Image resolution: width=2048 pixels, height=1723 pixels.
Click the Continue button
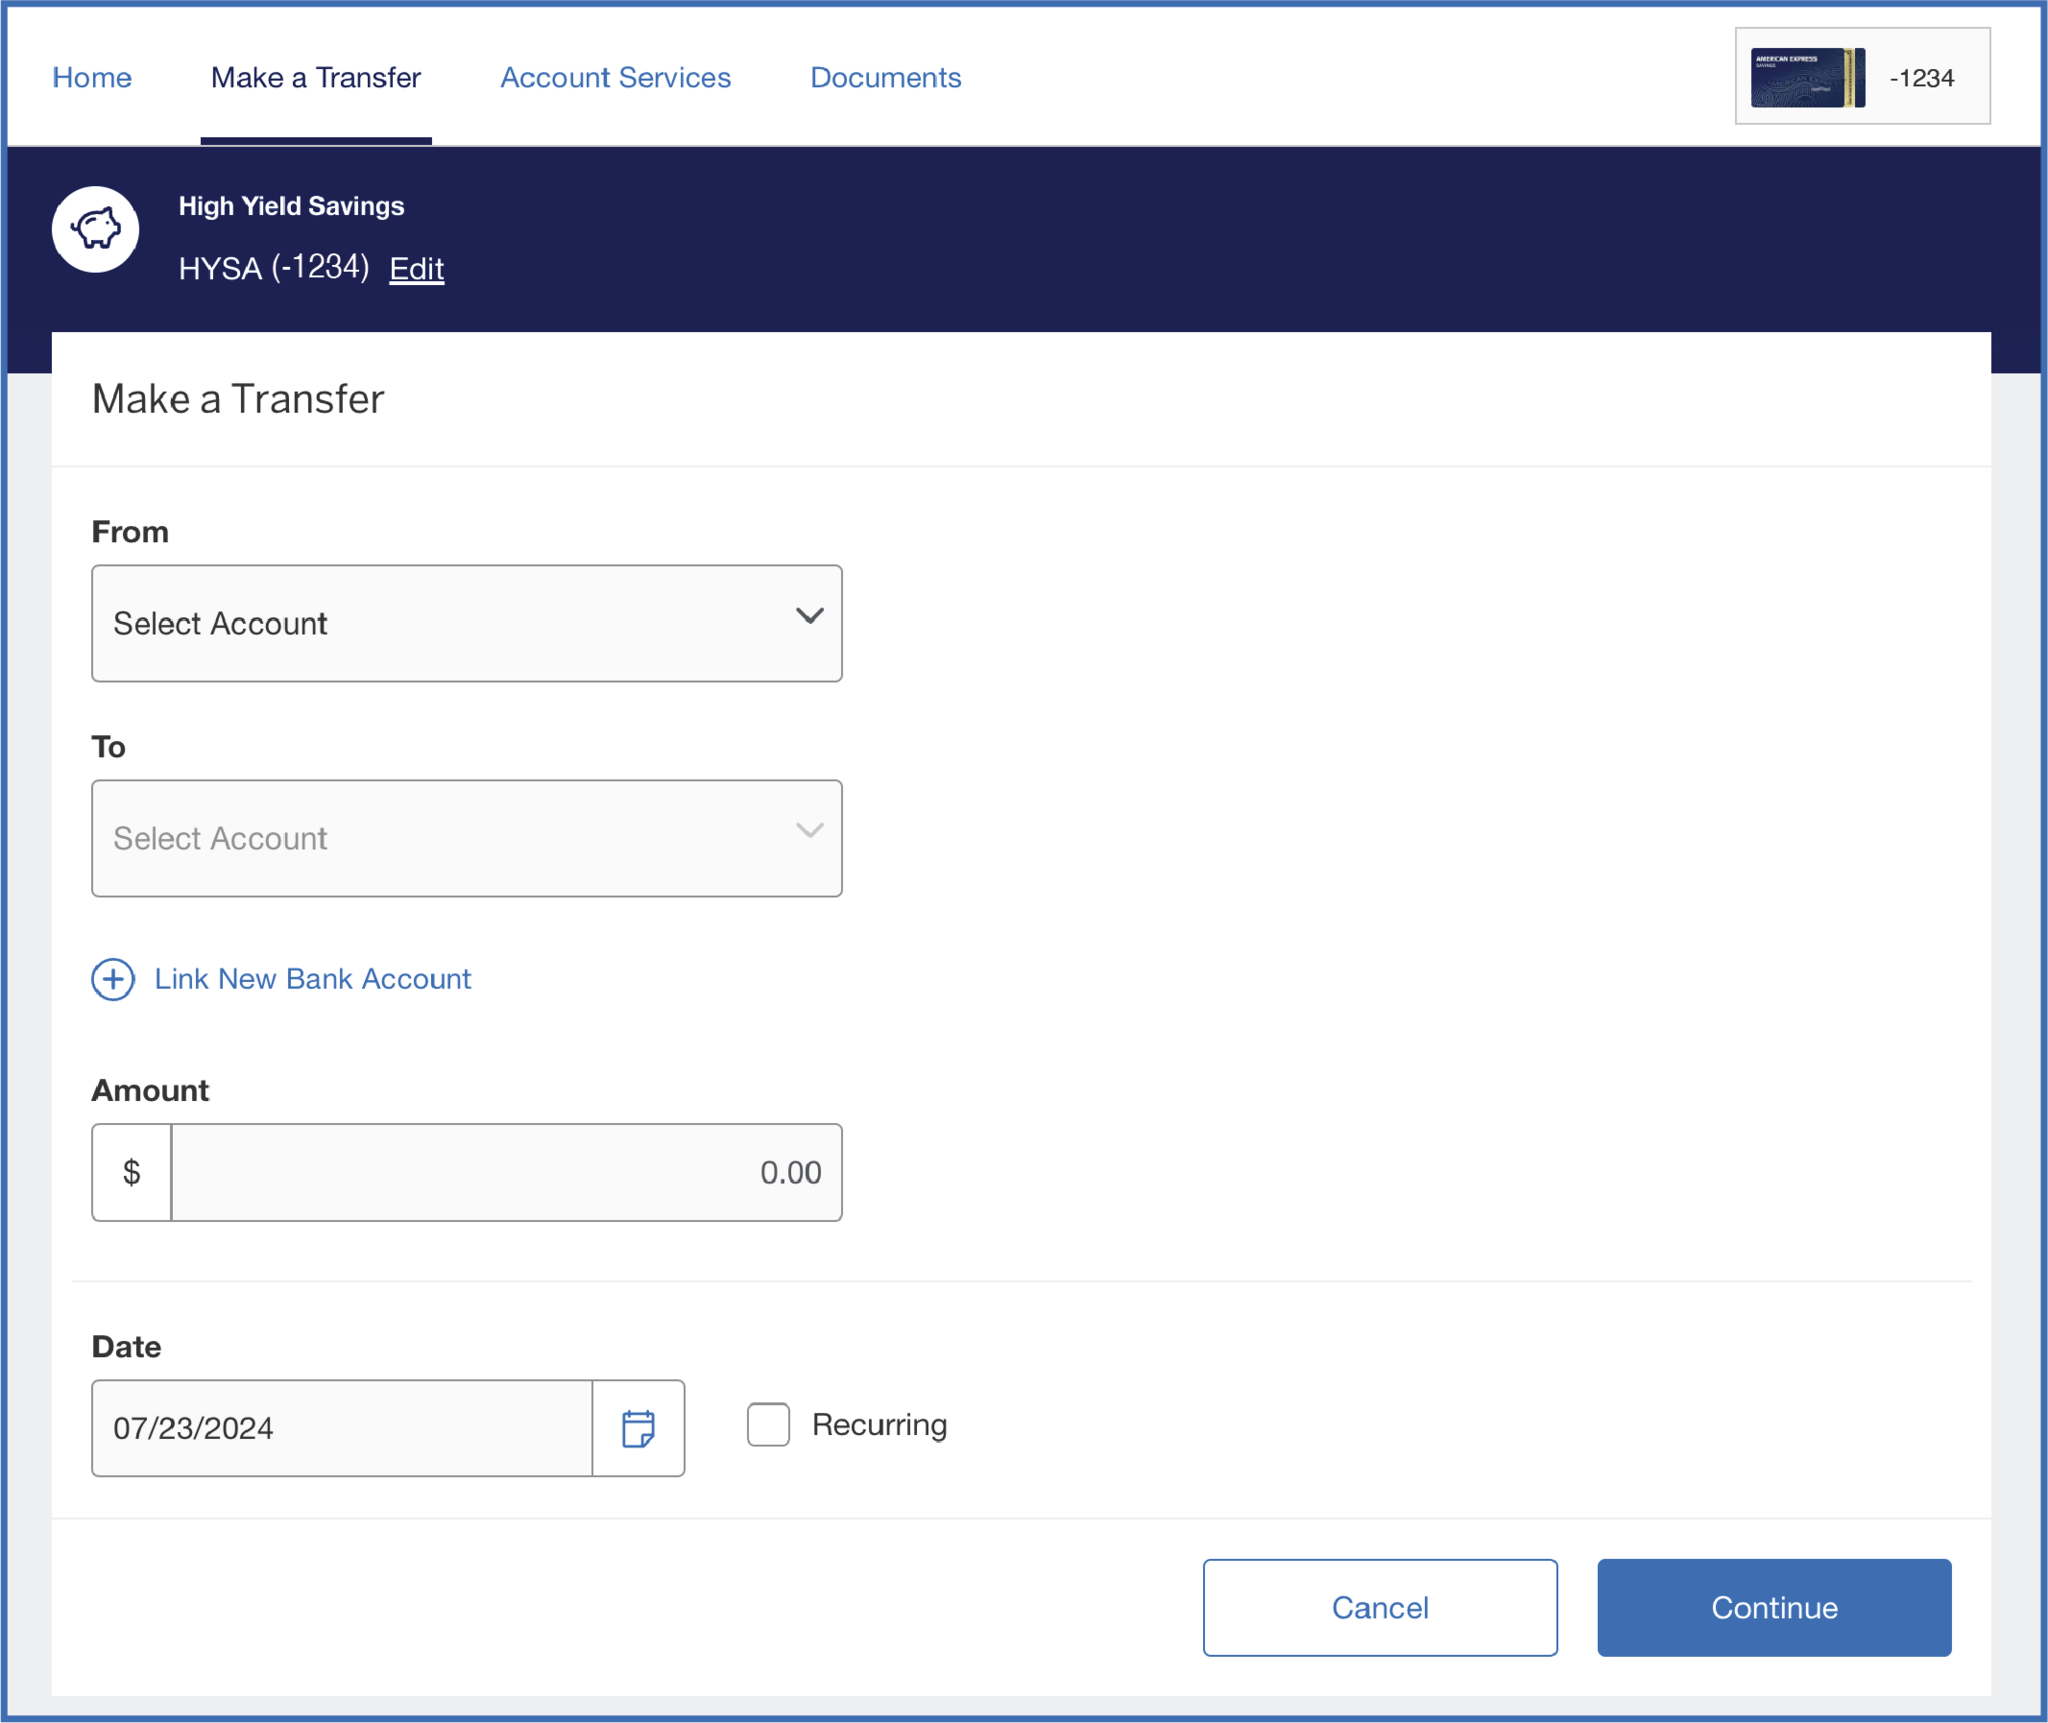point(1773,1607)
